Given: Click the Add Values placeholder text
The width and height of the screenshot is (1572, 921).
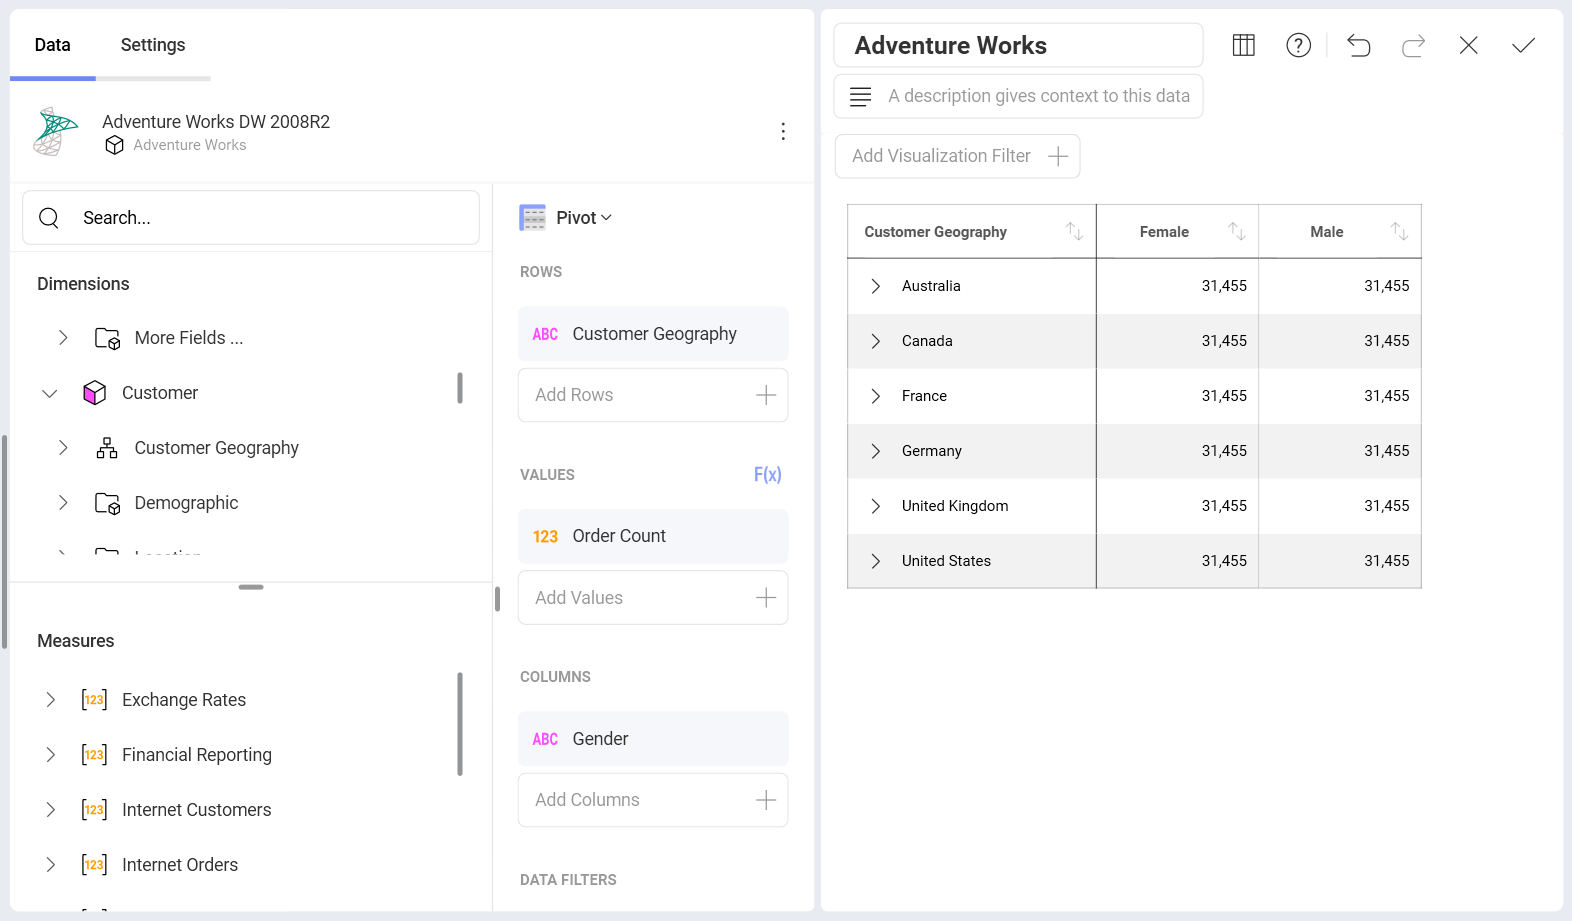Looking at the screenshot, I should click(579, 598).
